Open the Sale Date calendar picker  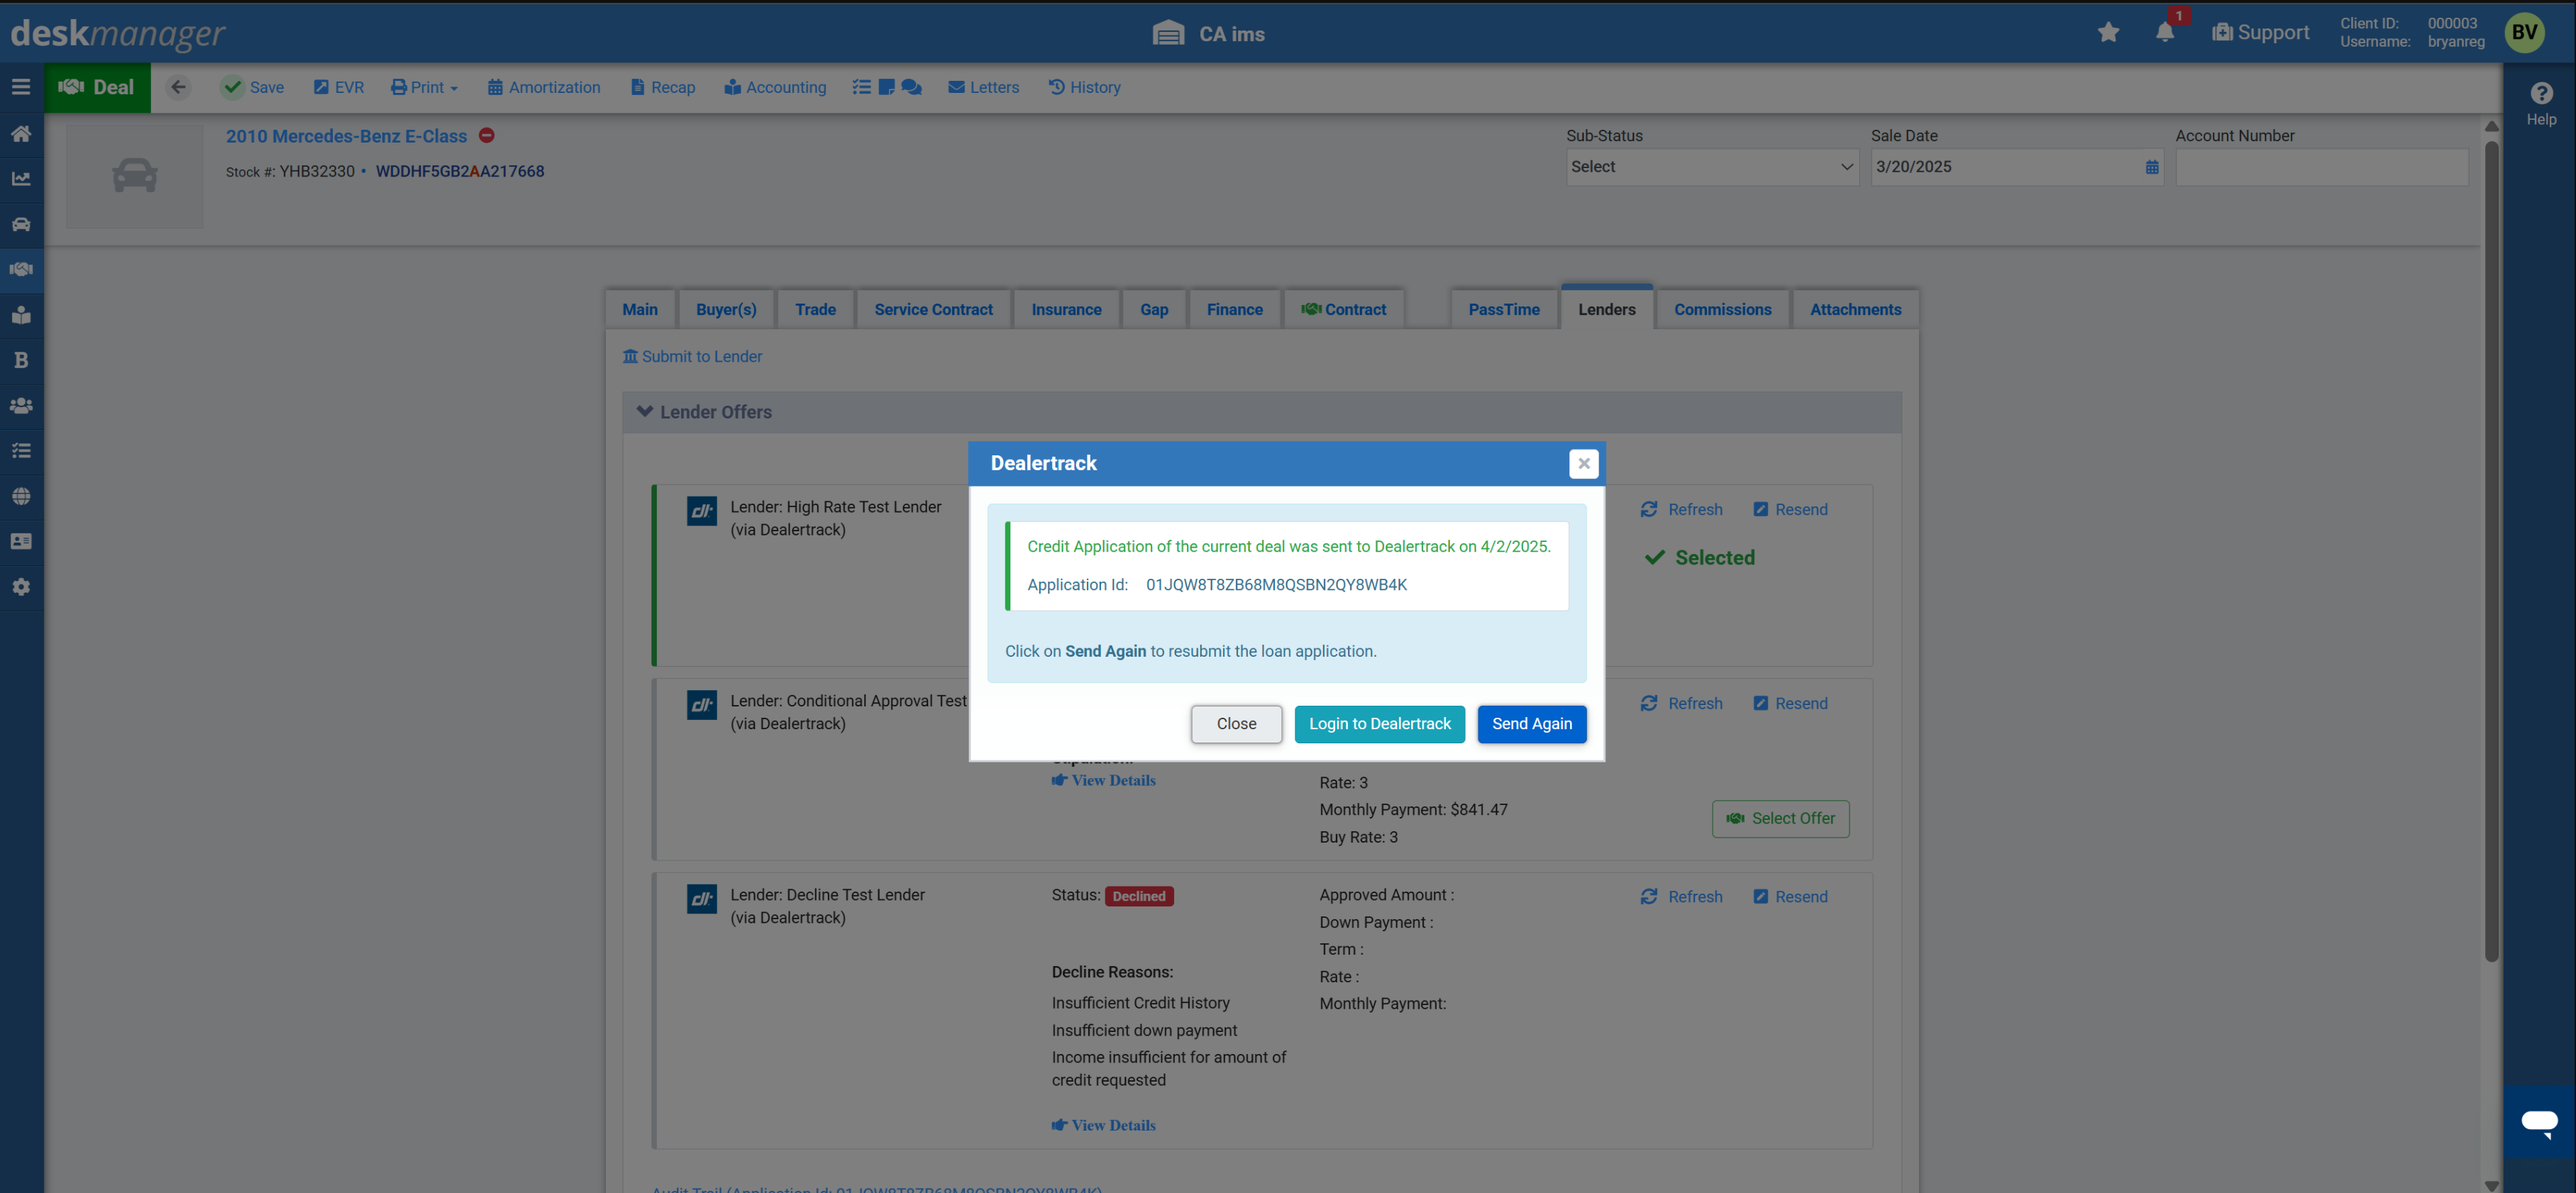click(x=2152, y=167)
